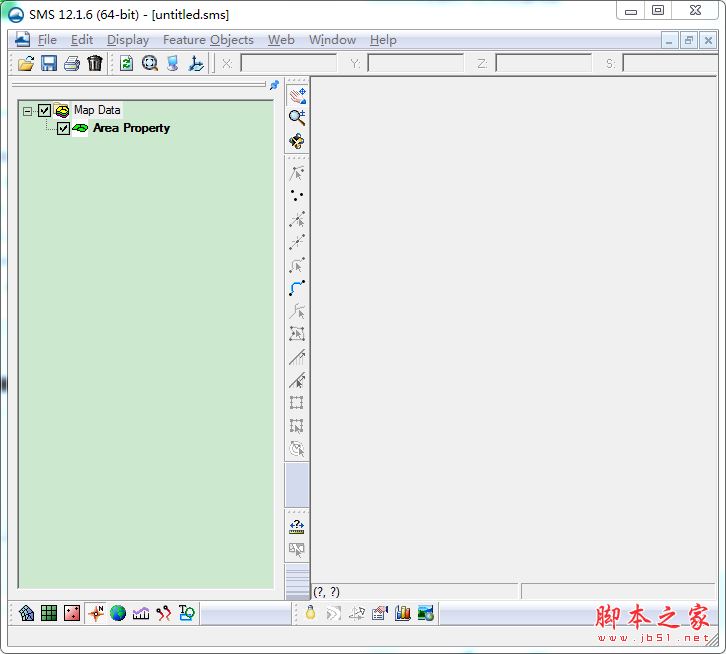This screenshot has width=726, height=654.
Task: Open the Display menu
Action: [128, 40]
